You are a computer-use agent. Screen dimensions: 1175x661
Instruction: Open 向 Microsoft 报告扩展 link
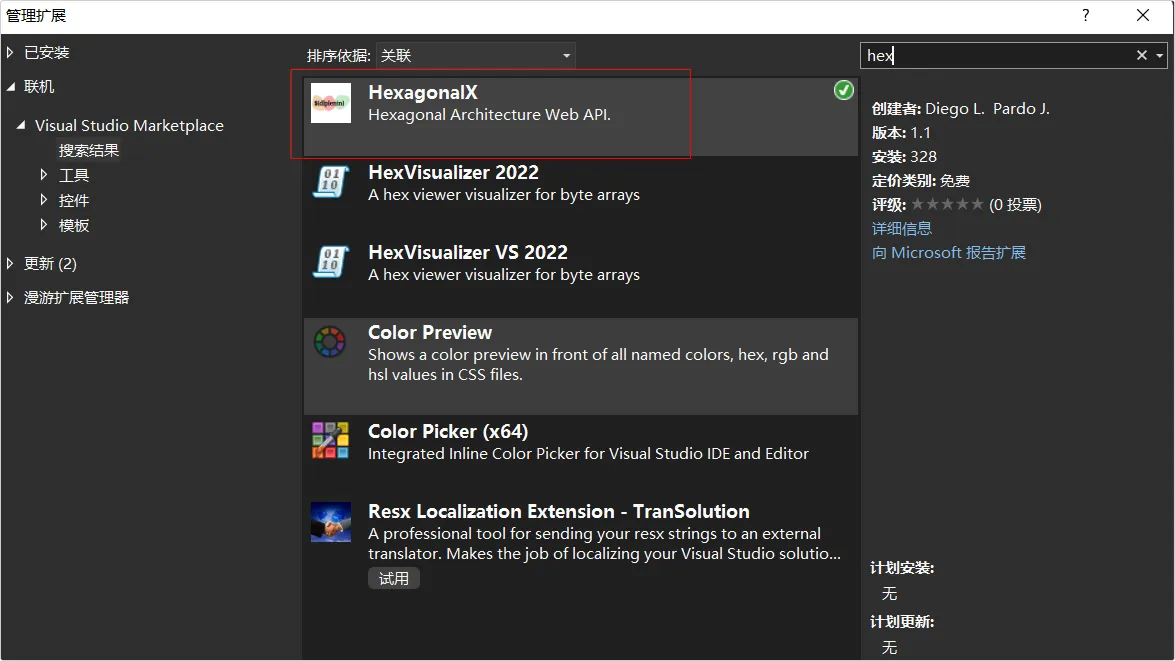[949, 253]
